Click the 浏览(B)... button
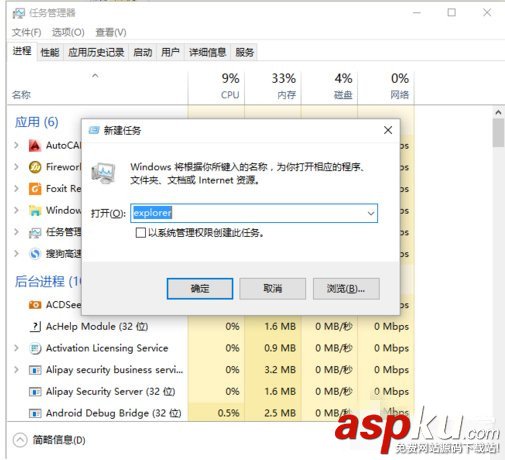 click(346, 289)
